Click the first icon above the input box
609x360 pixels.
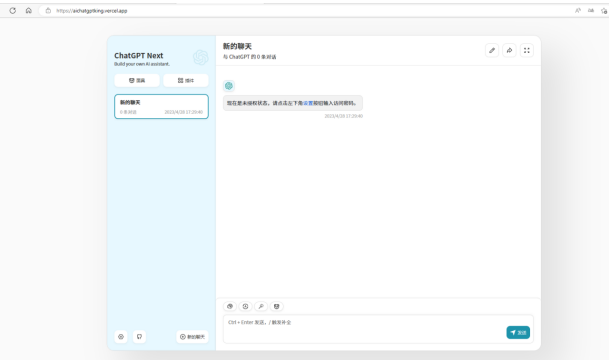pos(230,306)
